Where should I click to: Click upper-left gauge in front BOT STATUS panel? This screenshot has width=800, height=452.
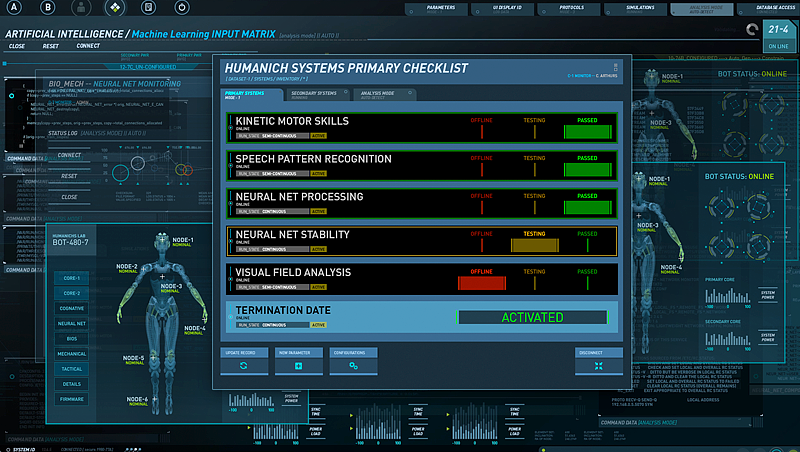click(x=721, y=207)
